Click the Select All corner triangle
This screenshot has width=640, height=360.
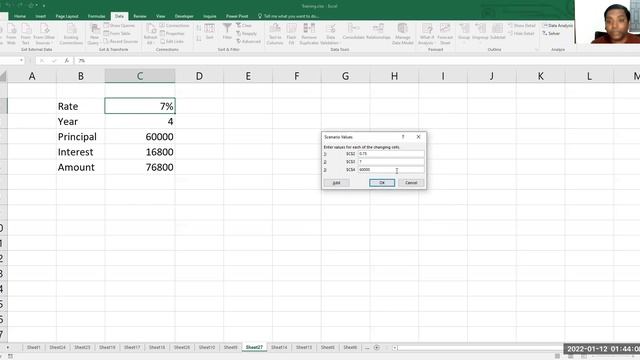[3, 76]
